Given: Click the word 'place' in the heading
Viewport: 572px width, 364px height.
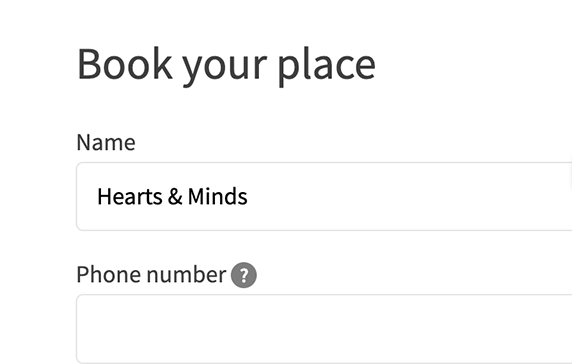Looking at the screenshot, I should click(x=326, y=66).
